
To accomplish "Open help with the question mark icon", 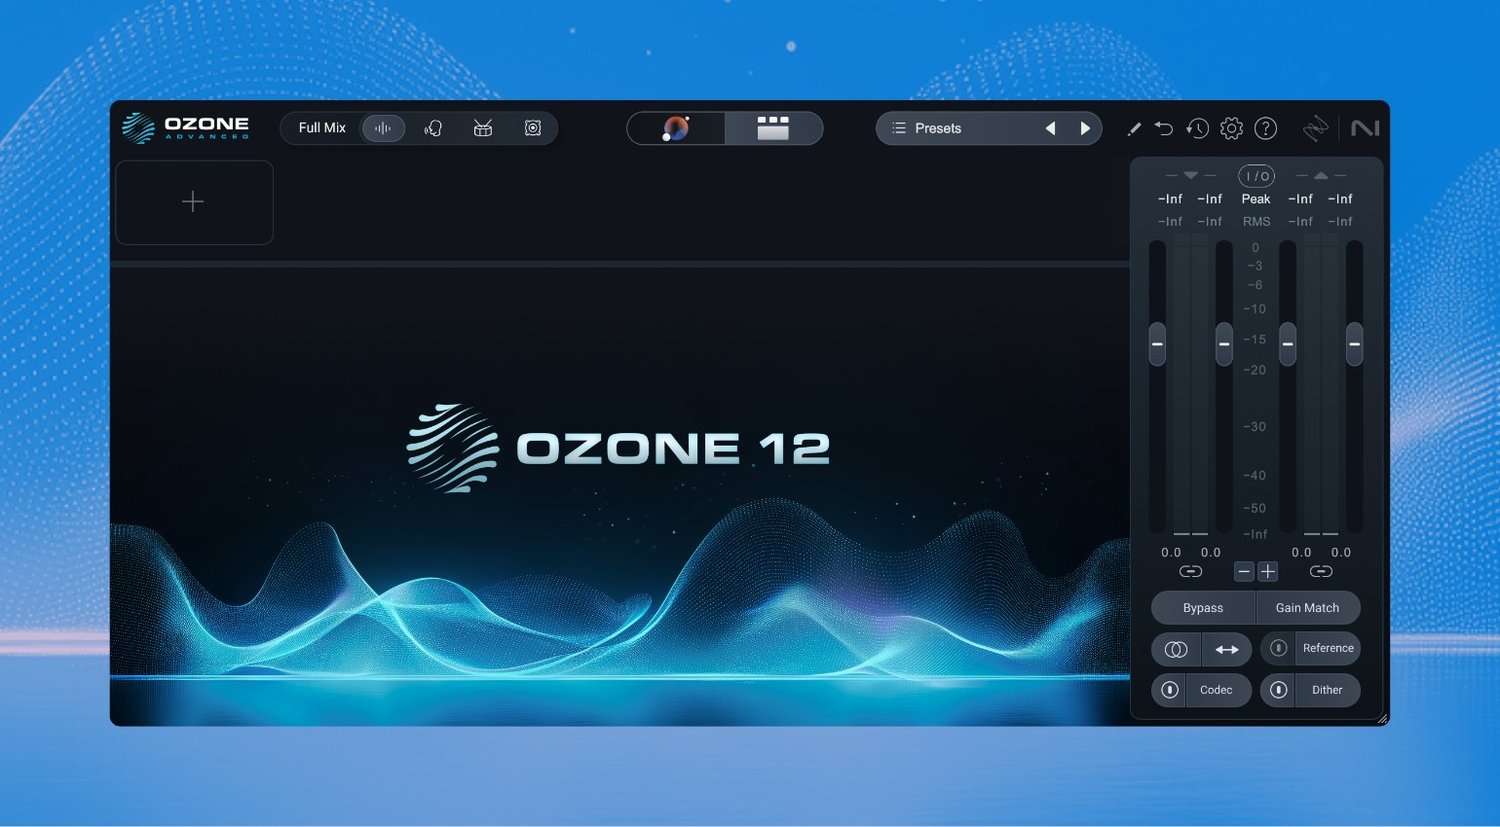I will tap(1266, 128).
